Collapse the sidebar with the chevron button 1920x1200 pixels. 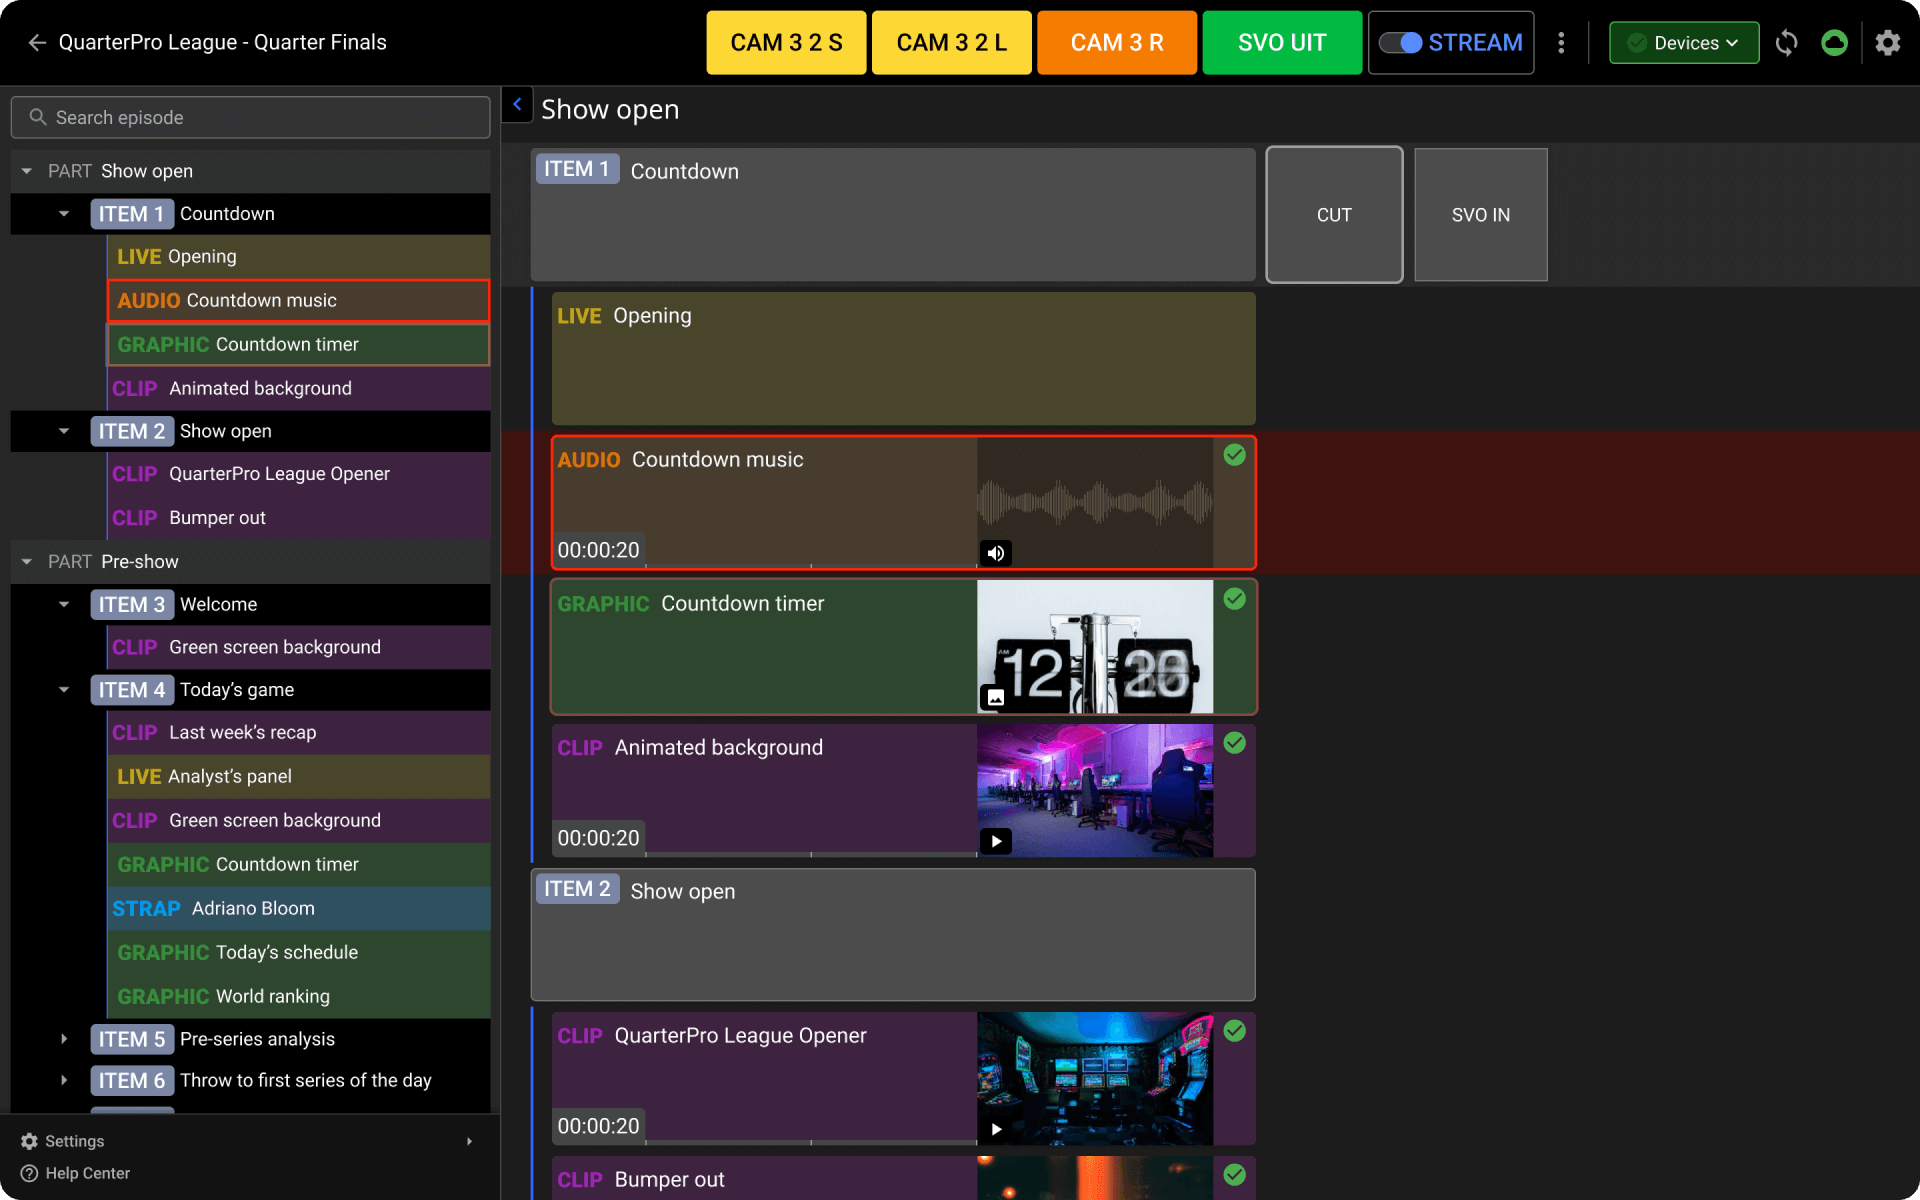point(517,105)
